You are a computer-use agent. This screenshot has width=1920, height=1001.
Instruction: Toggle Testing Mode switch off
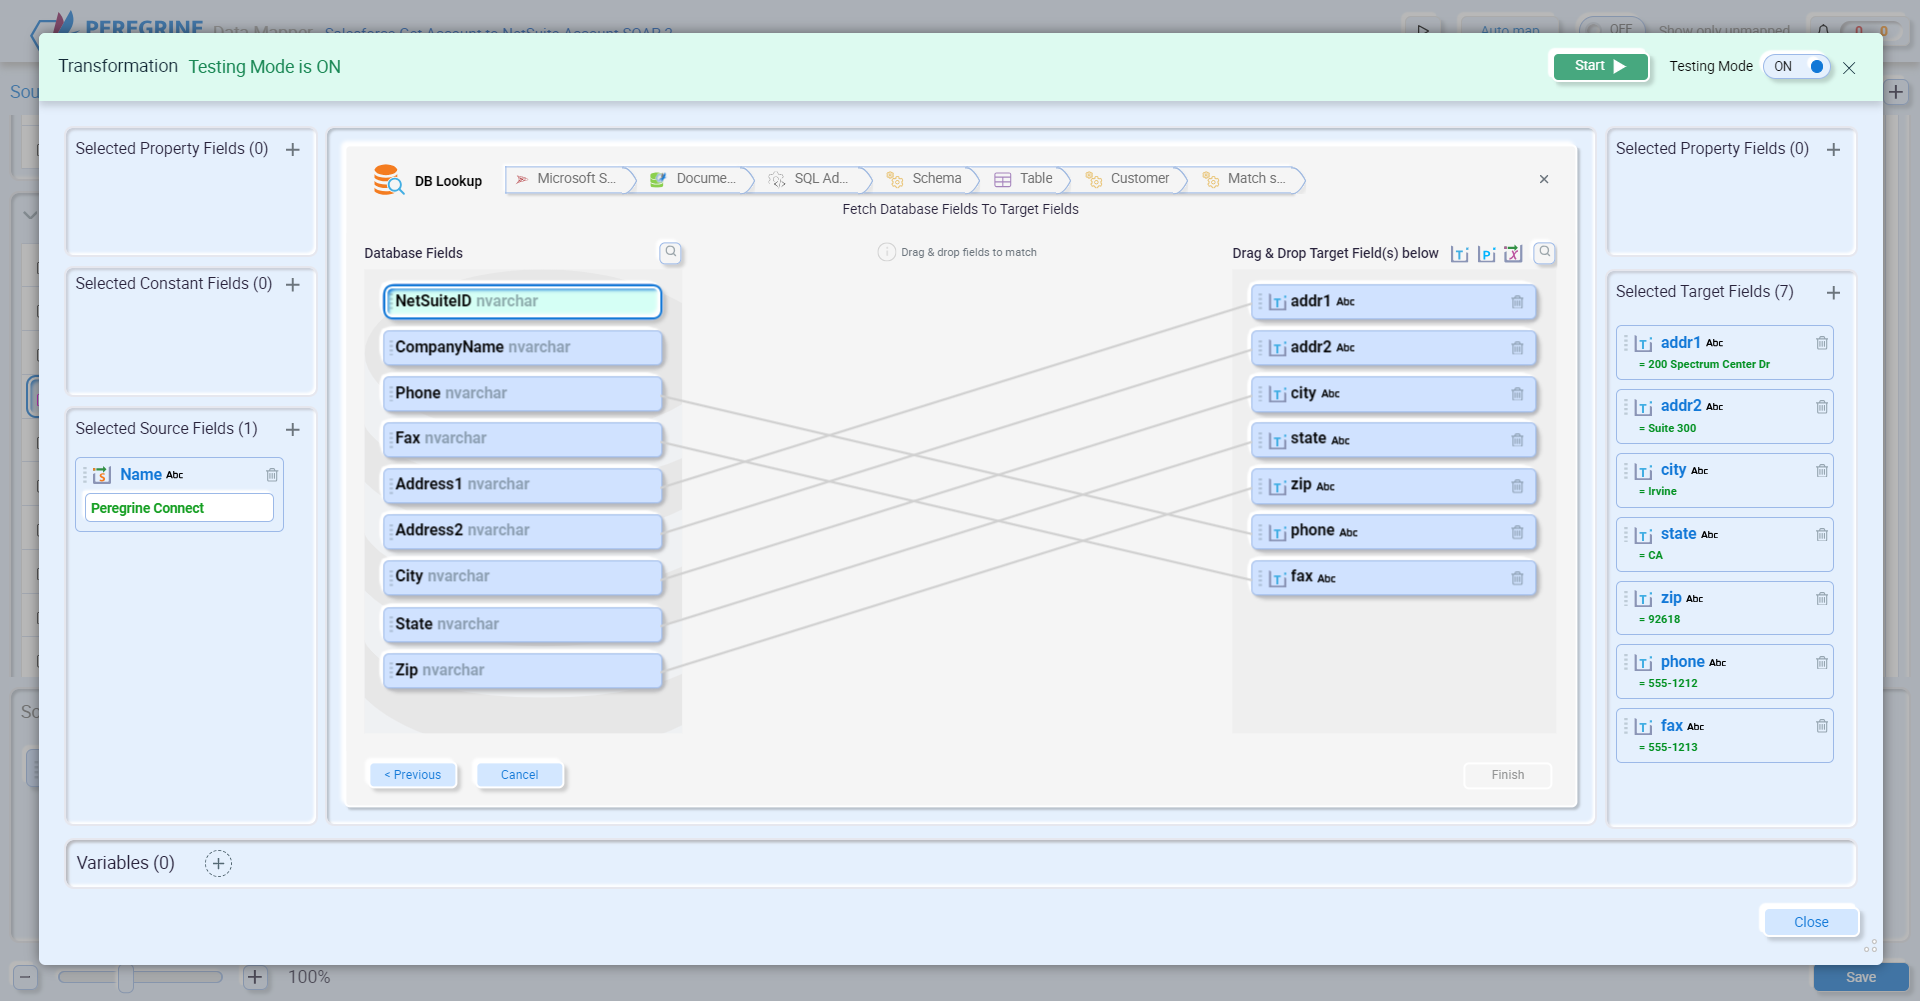click(x=1796, y=66)
